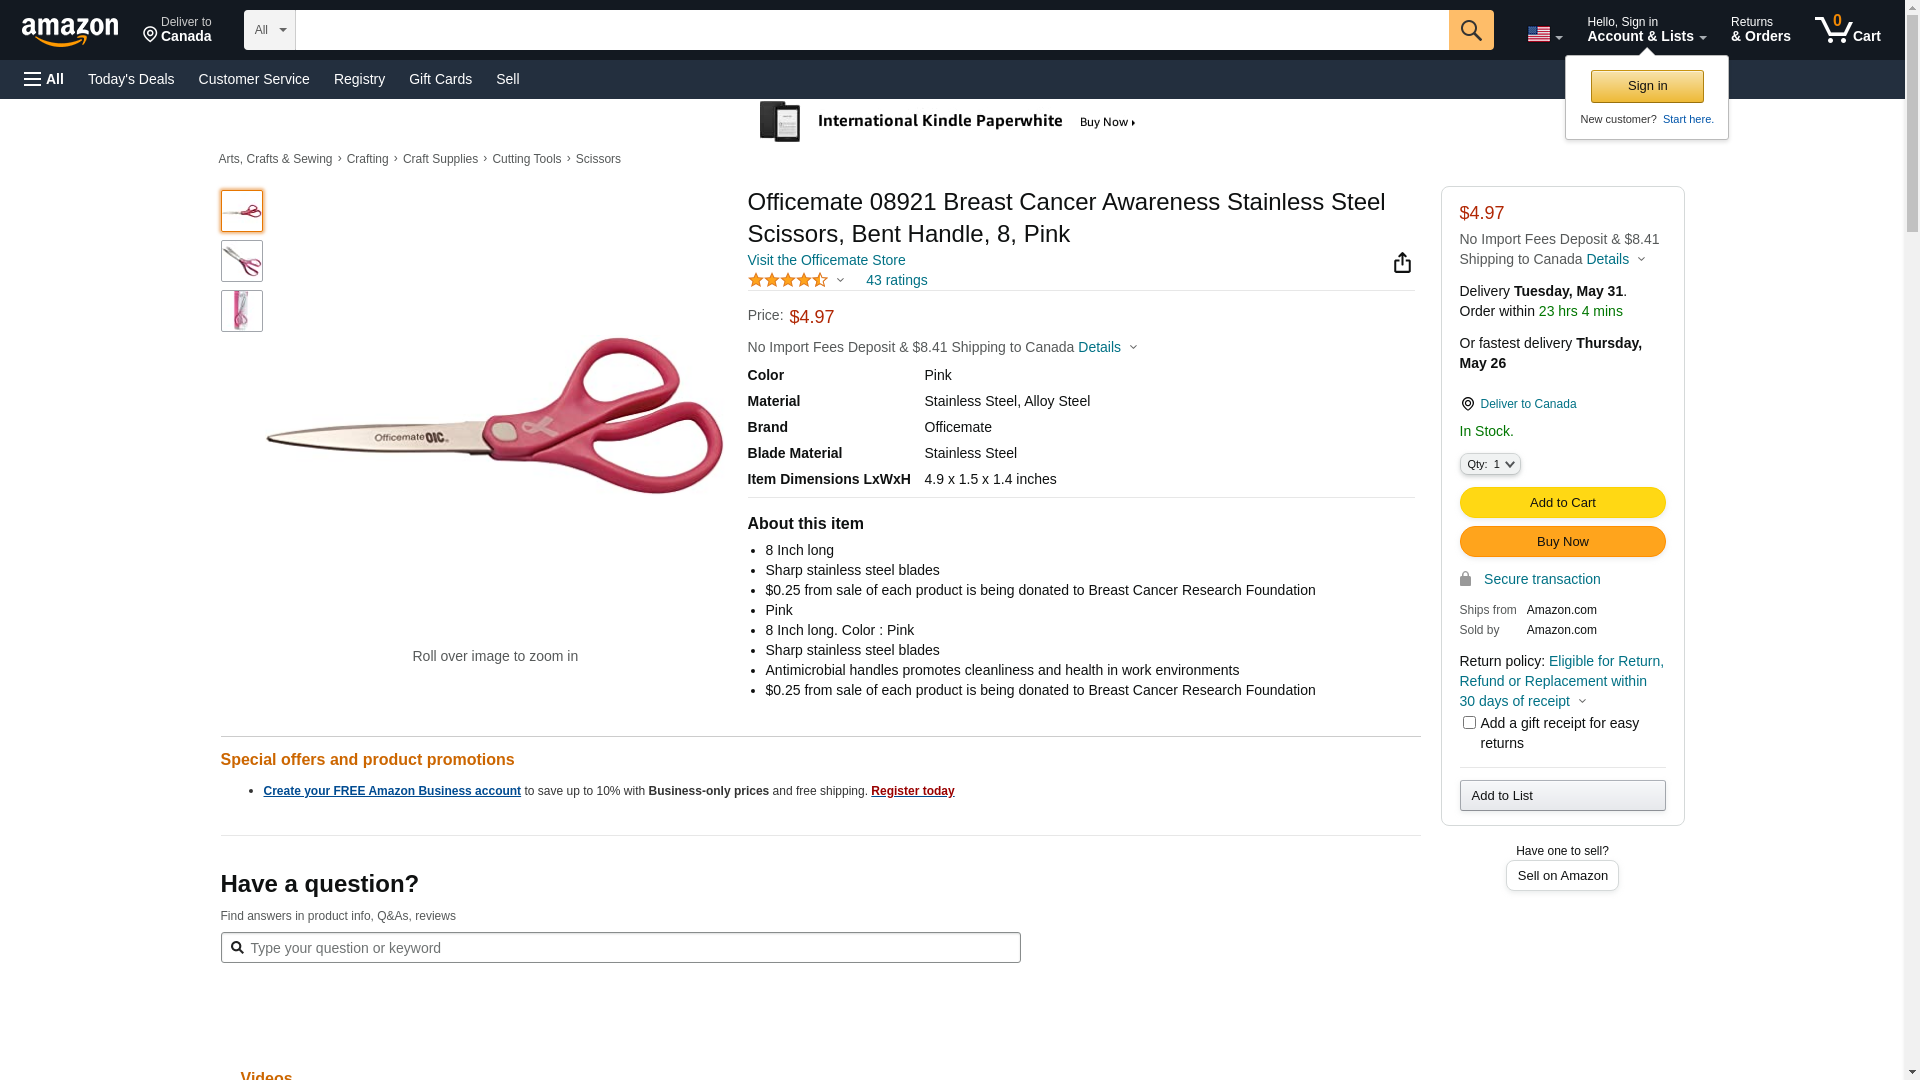The width and height of the screenshot is (1920, 1080).
Task: Open the Visit the Officemate Store link
Action: pos(826,260)
